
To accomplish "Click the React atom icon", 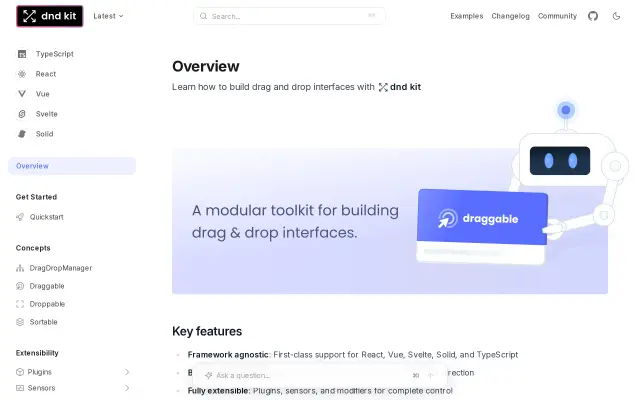I will coord(22,74).
